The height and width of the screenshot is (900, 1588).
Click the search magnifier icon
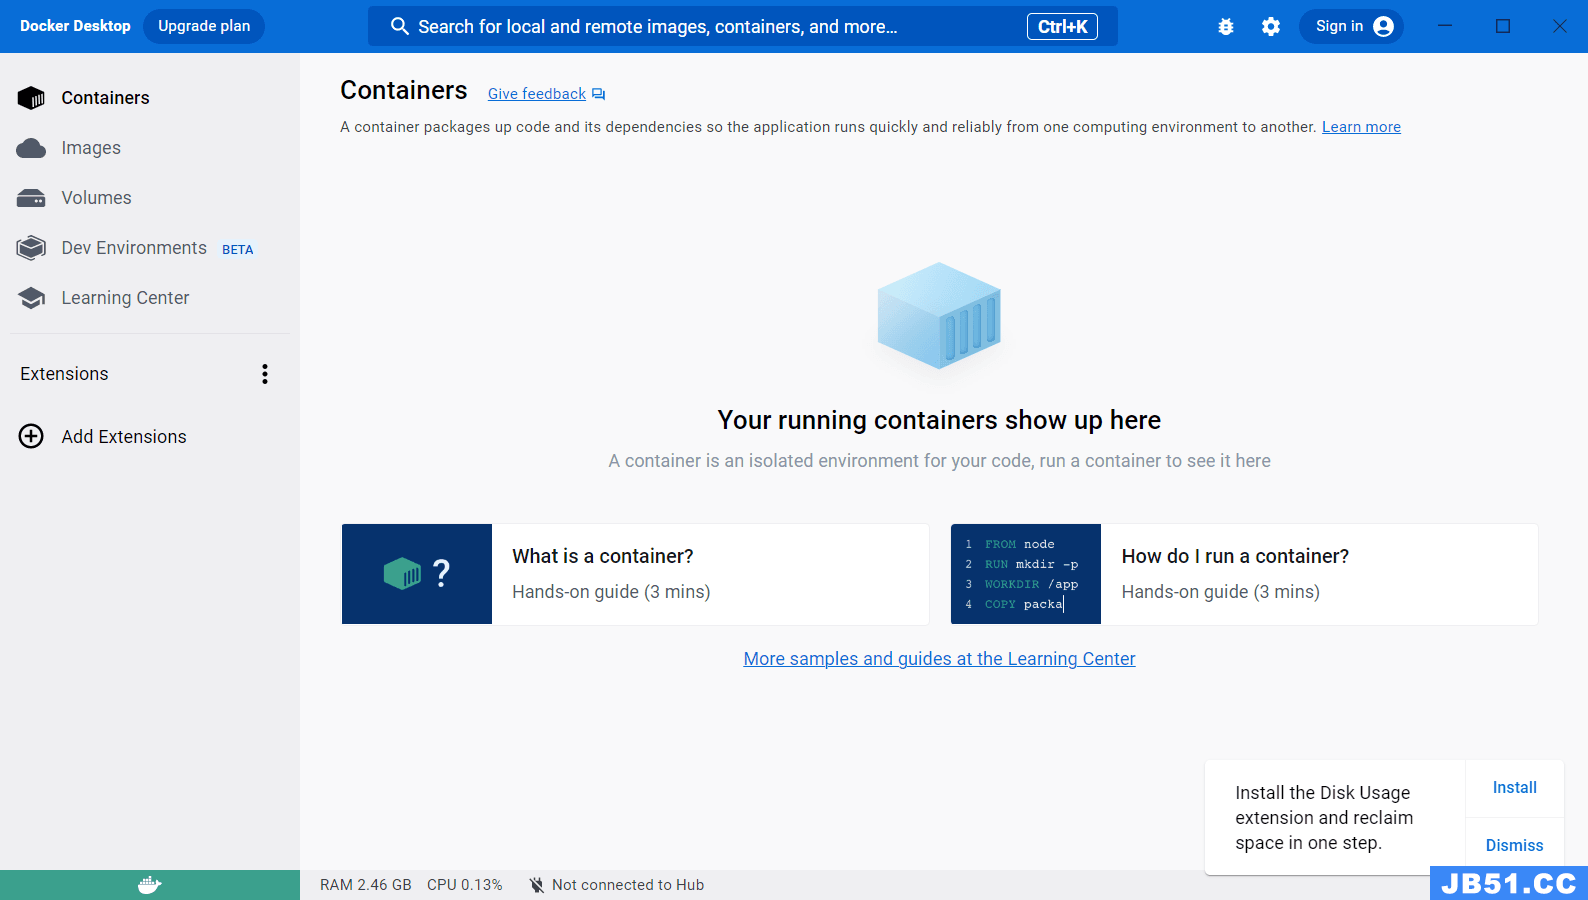[x=399, y=26]
